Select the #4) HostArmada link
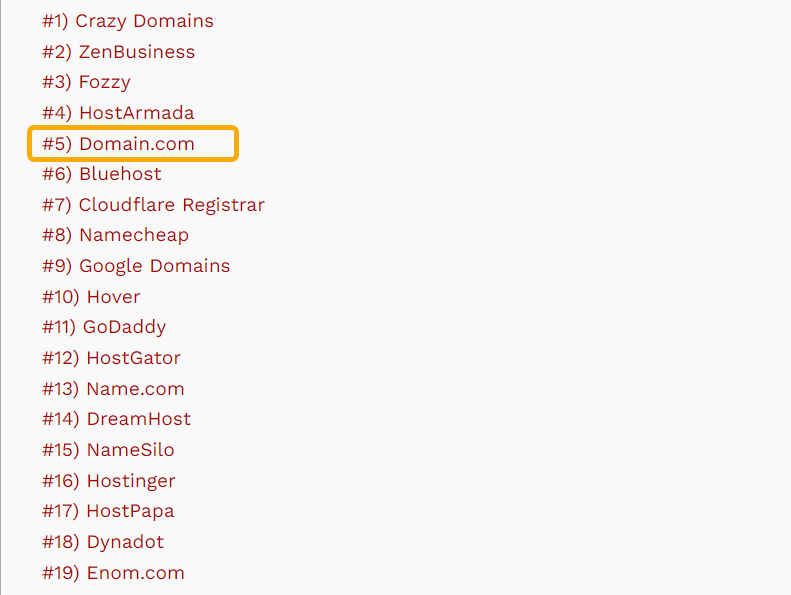This screenshot has width=791, height=595. pyautogui.click(x=118, y=113)
